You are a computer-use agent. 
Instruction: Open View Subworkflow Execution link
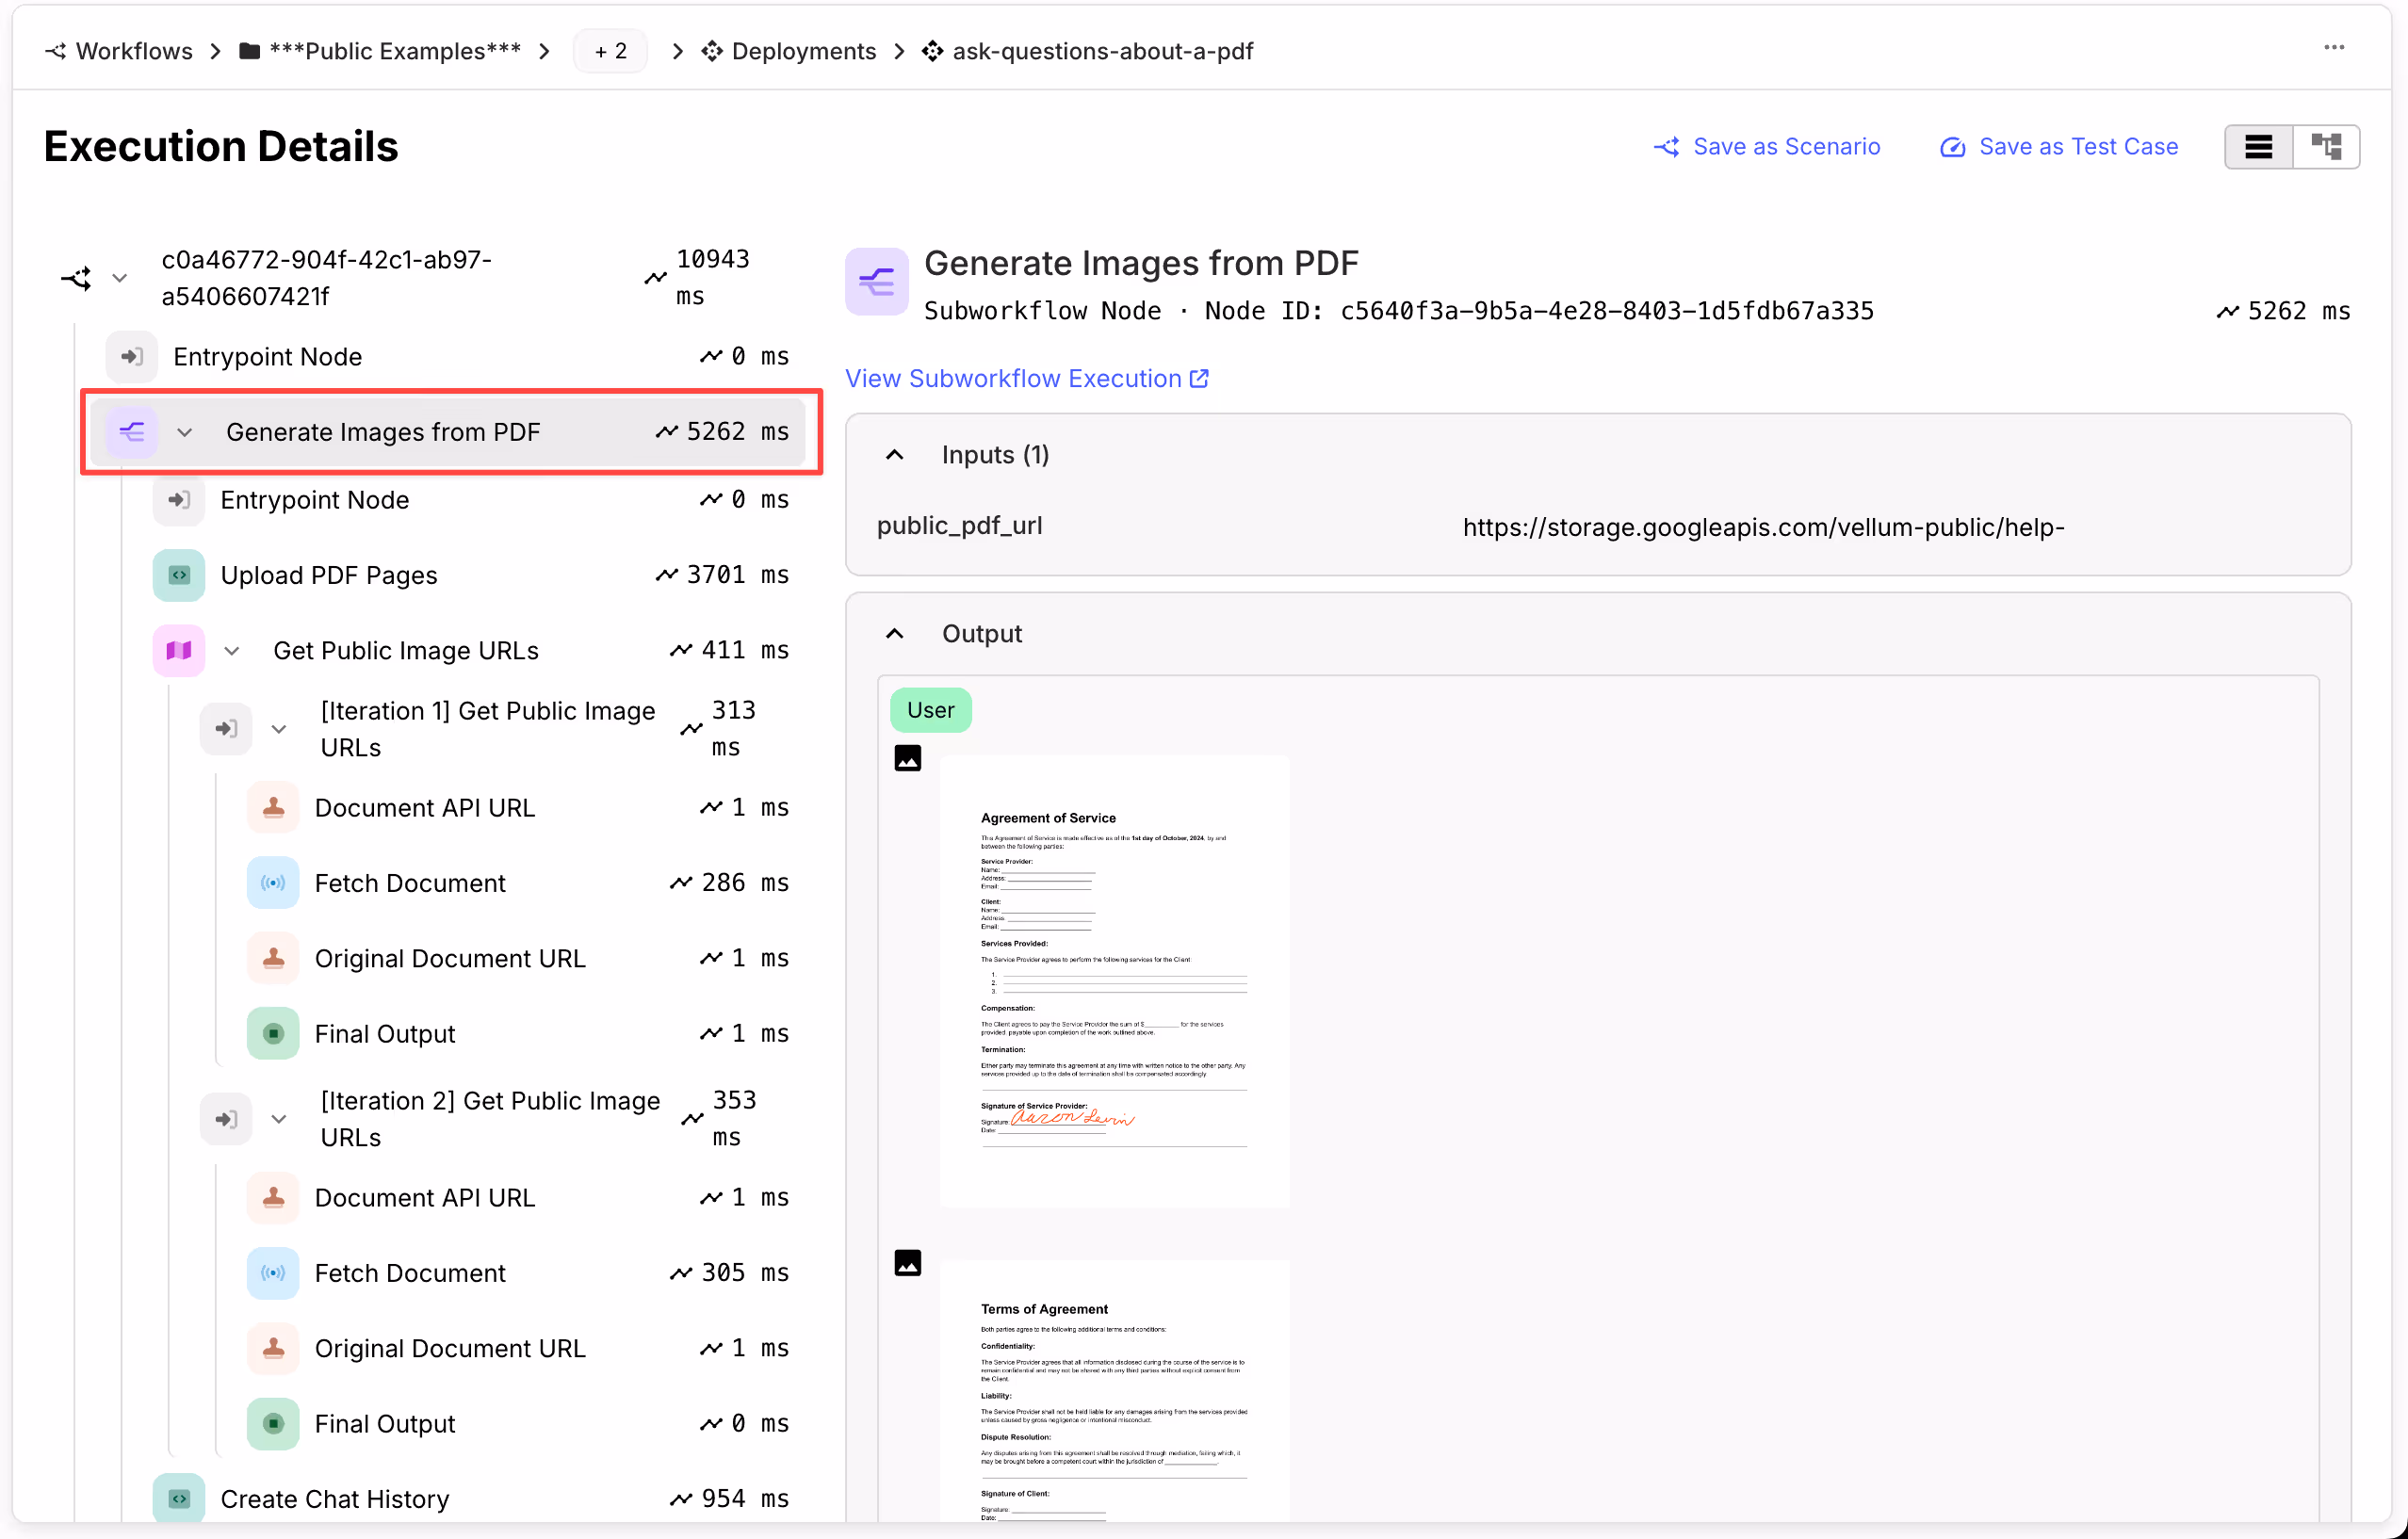pyautogui.click(x=1027, y=379)
